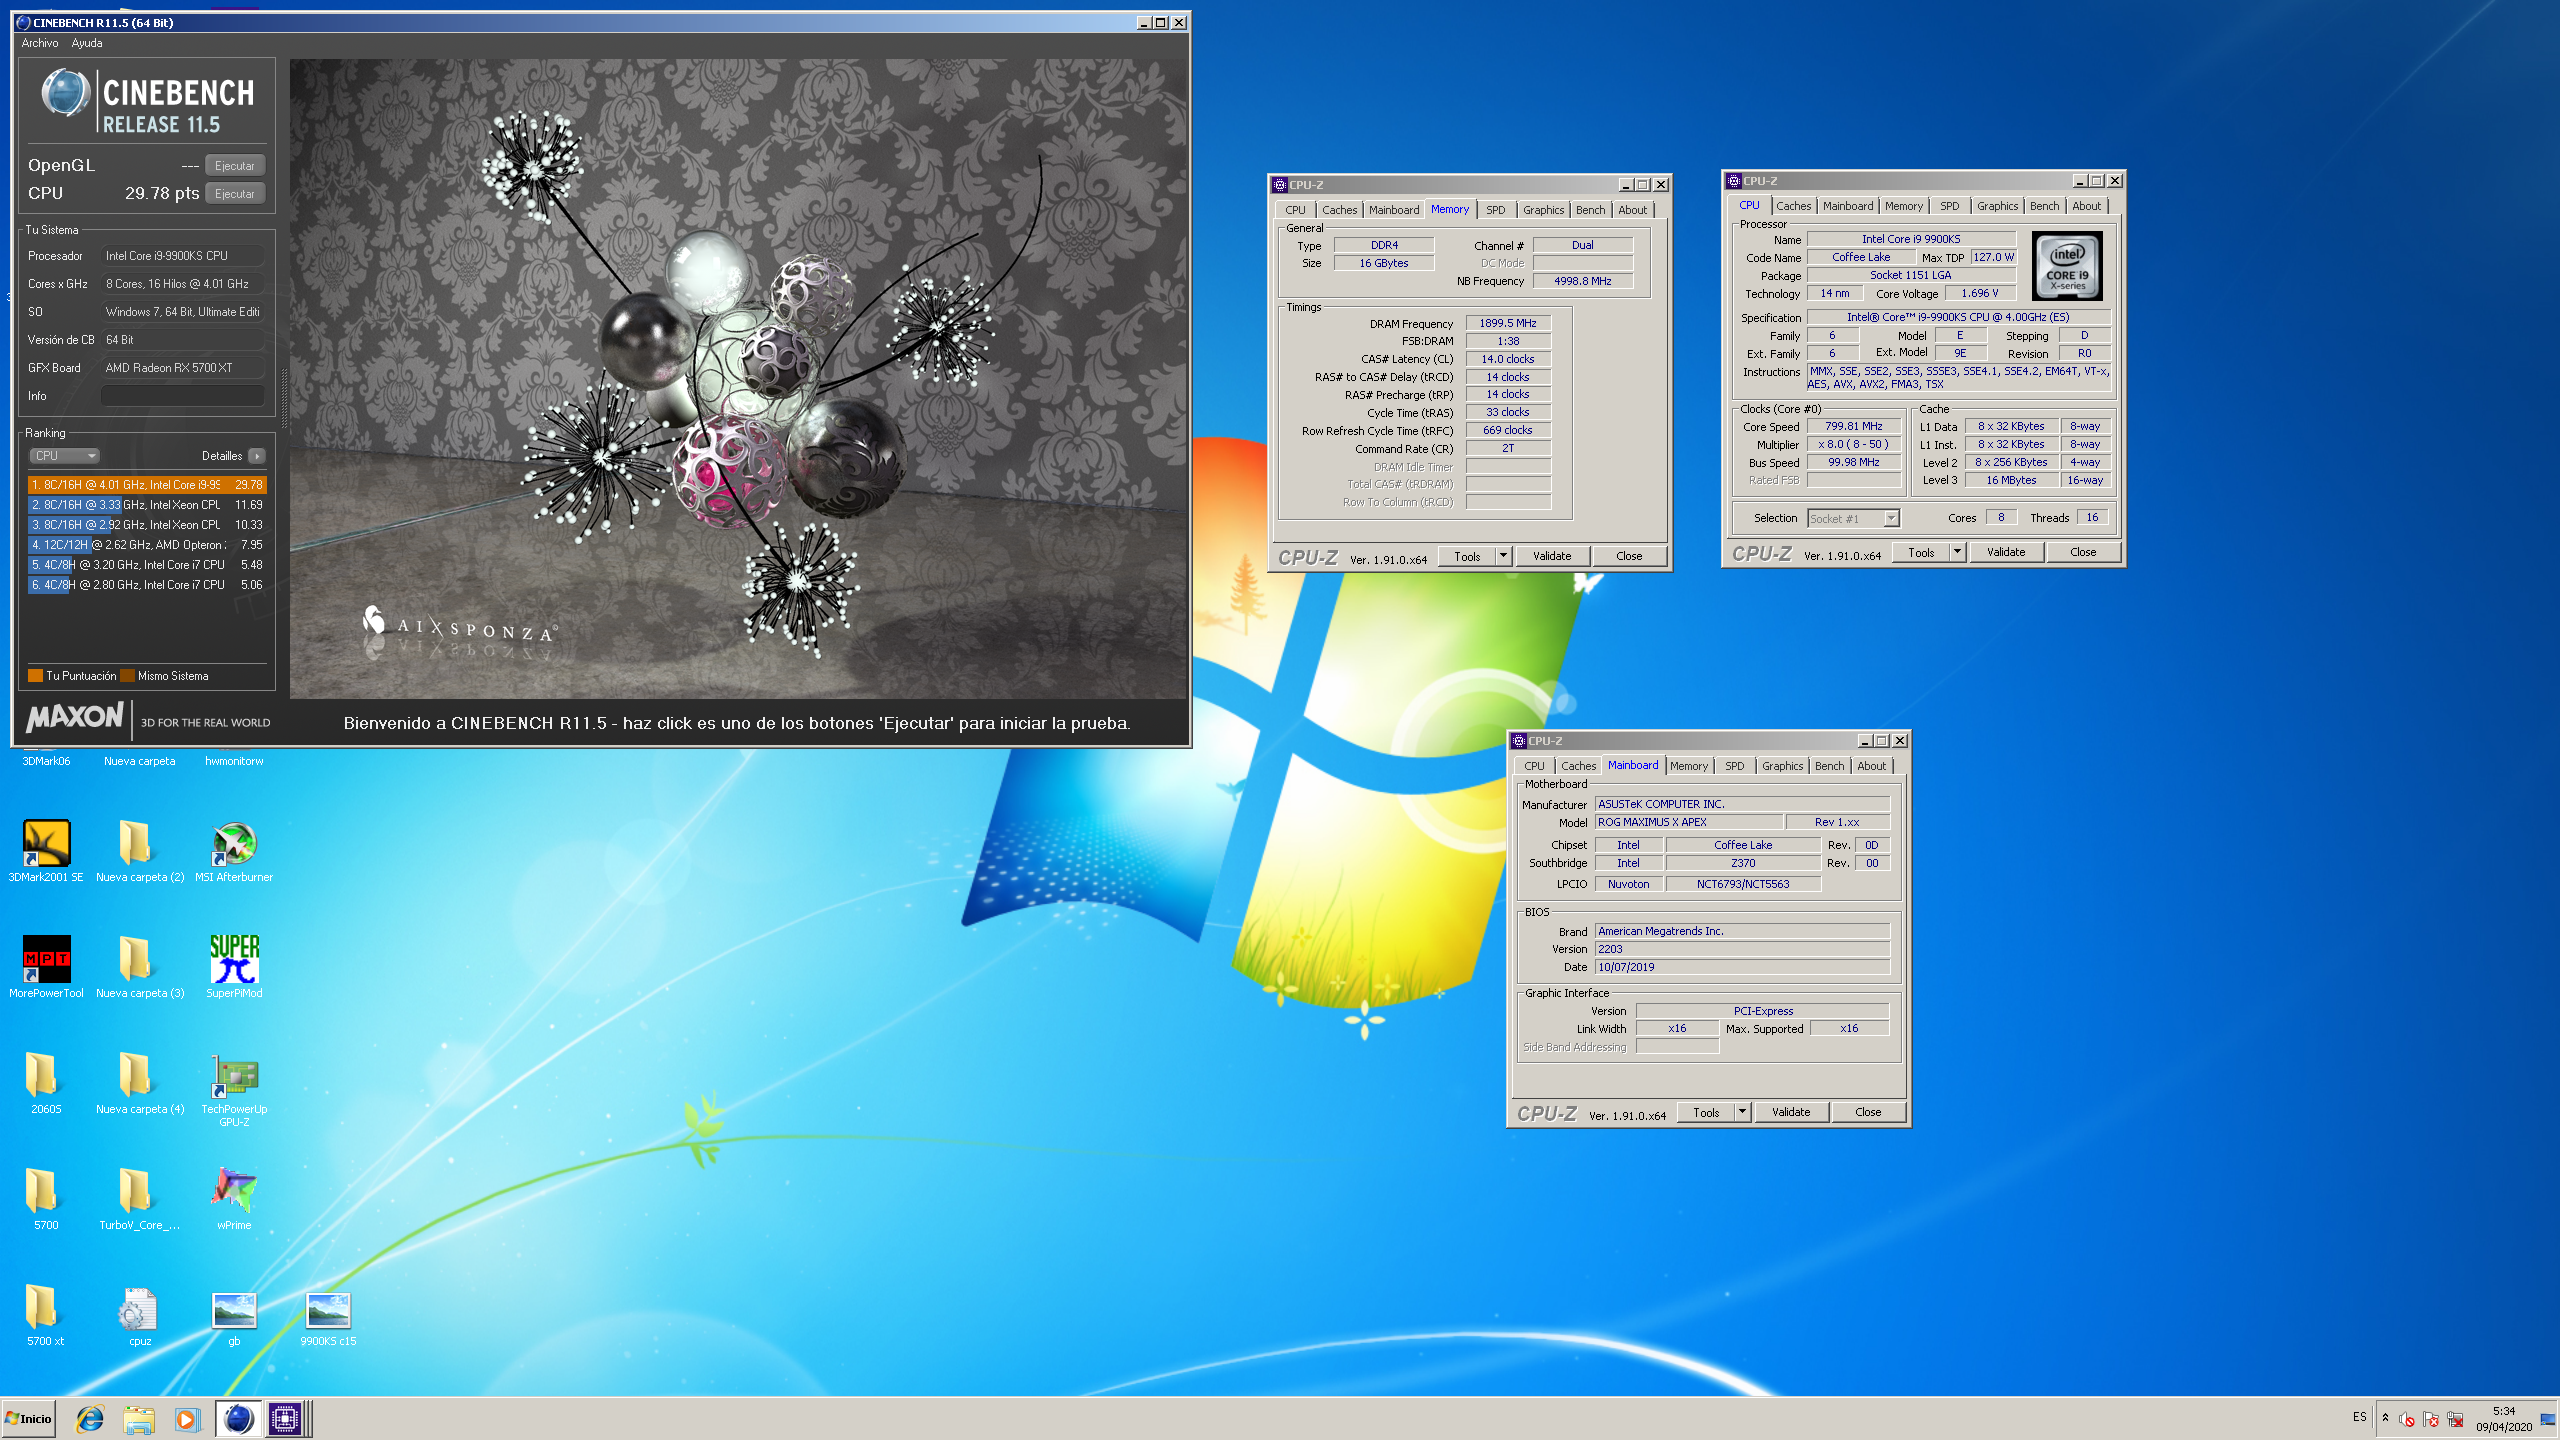Click the Info text field in Cinebench

pos(183,396)
